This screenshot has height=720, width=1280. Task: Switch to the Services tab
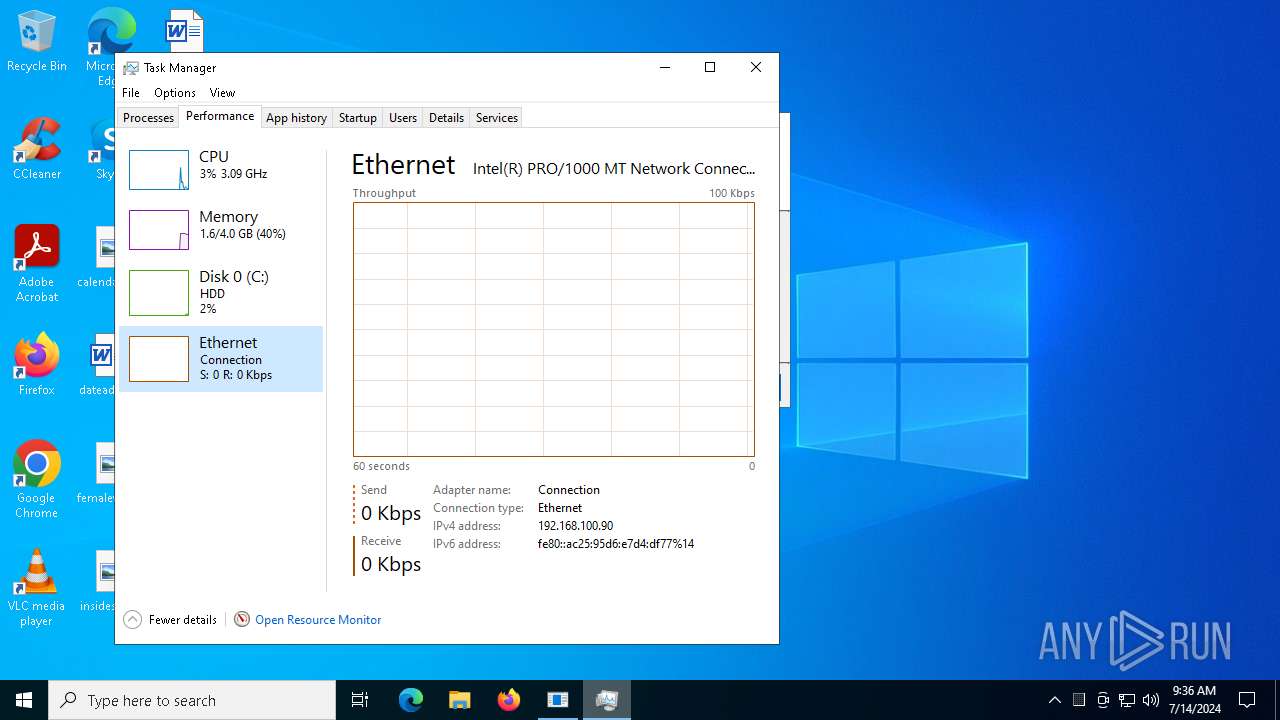click(497, 118)
